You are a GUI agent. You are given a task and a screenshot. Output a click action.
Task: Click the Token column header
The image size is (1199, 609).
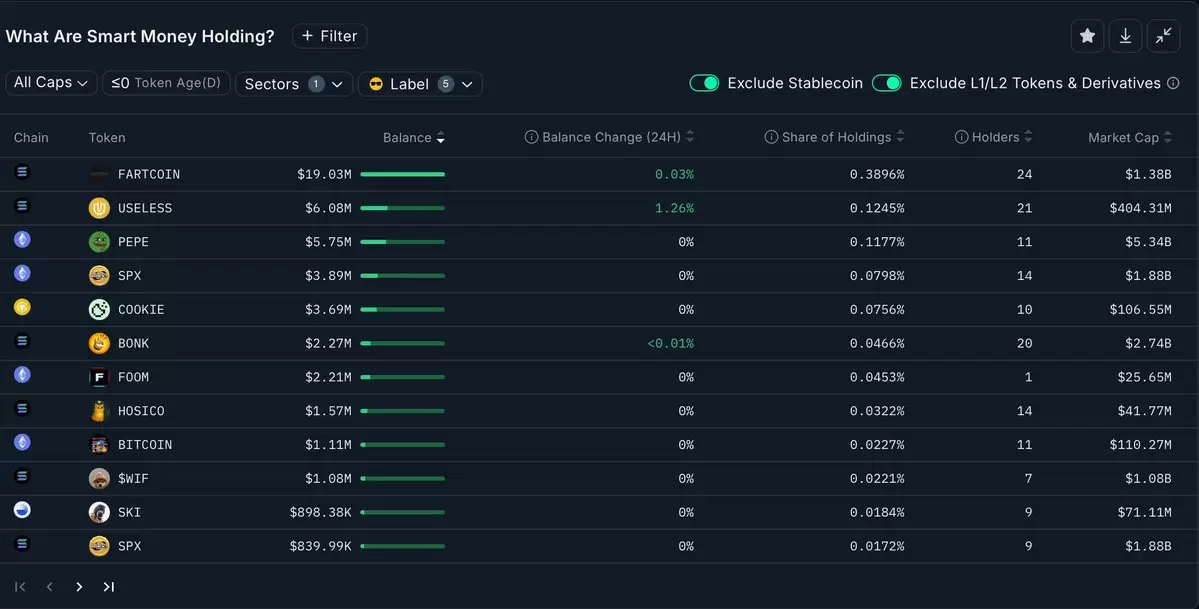(x=107, y=138)
